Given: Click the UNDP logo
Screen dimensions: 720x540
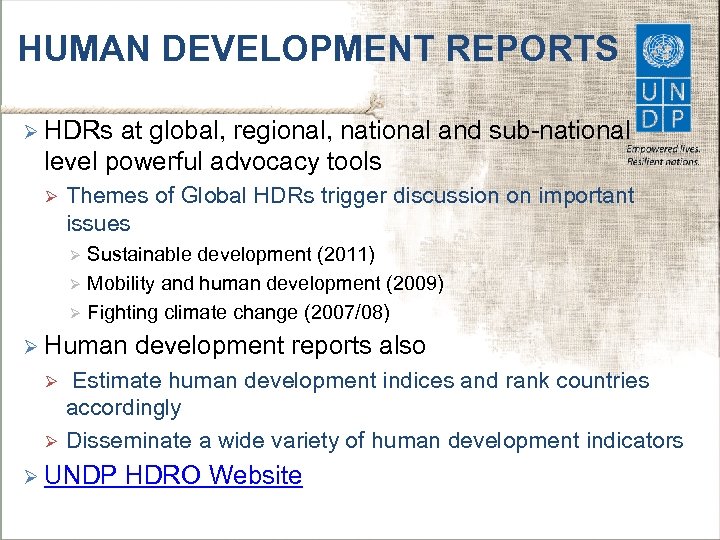Looking at the screenshot, I should click(x=663, y=78).
